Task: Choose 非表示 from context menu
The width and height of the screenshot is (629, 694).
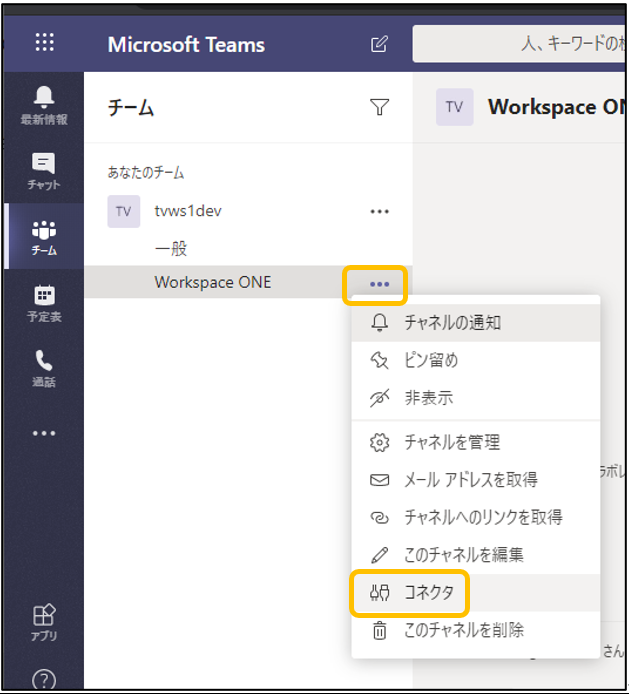Action: 476,398
